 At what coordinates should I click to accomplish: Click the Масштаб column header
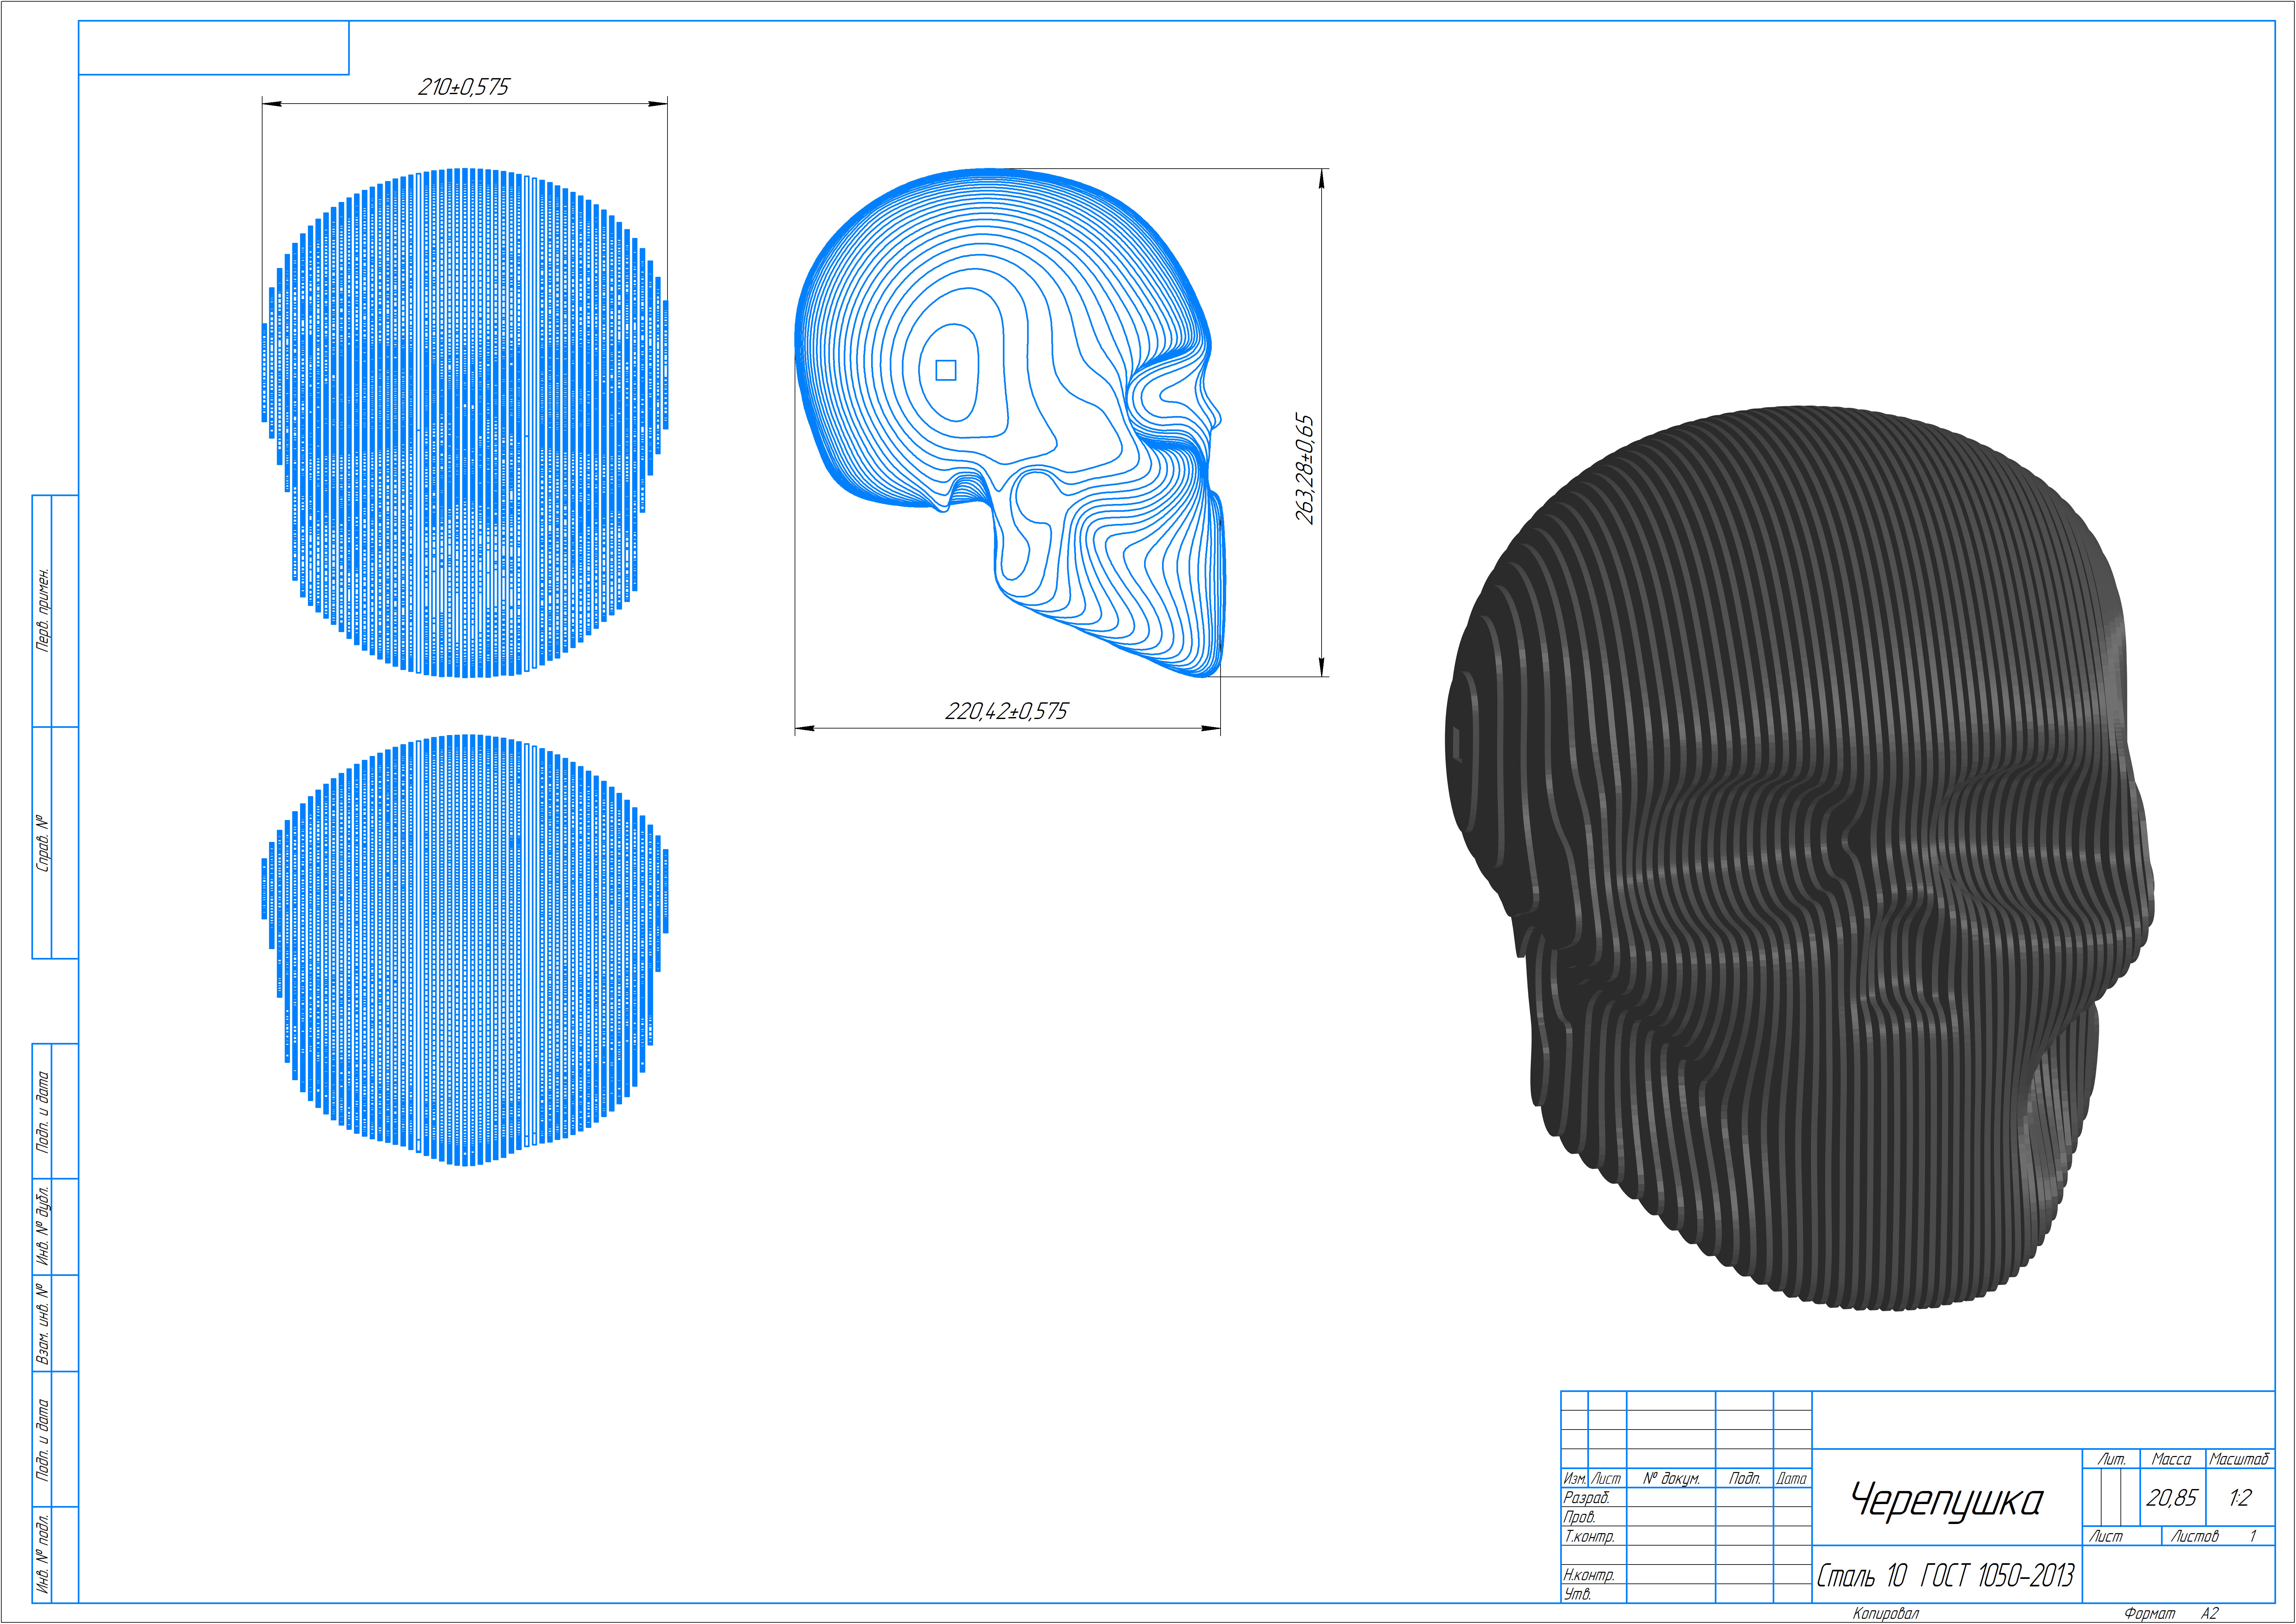[2239, 1459]
